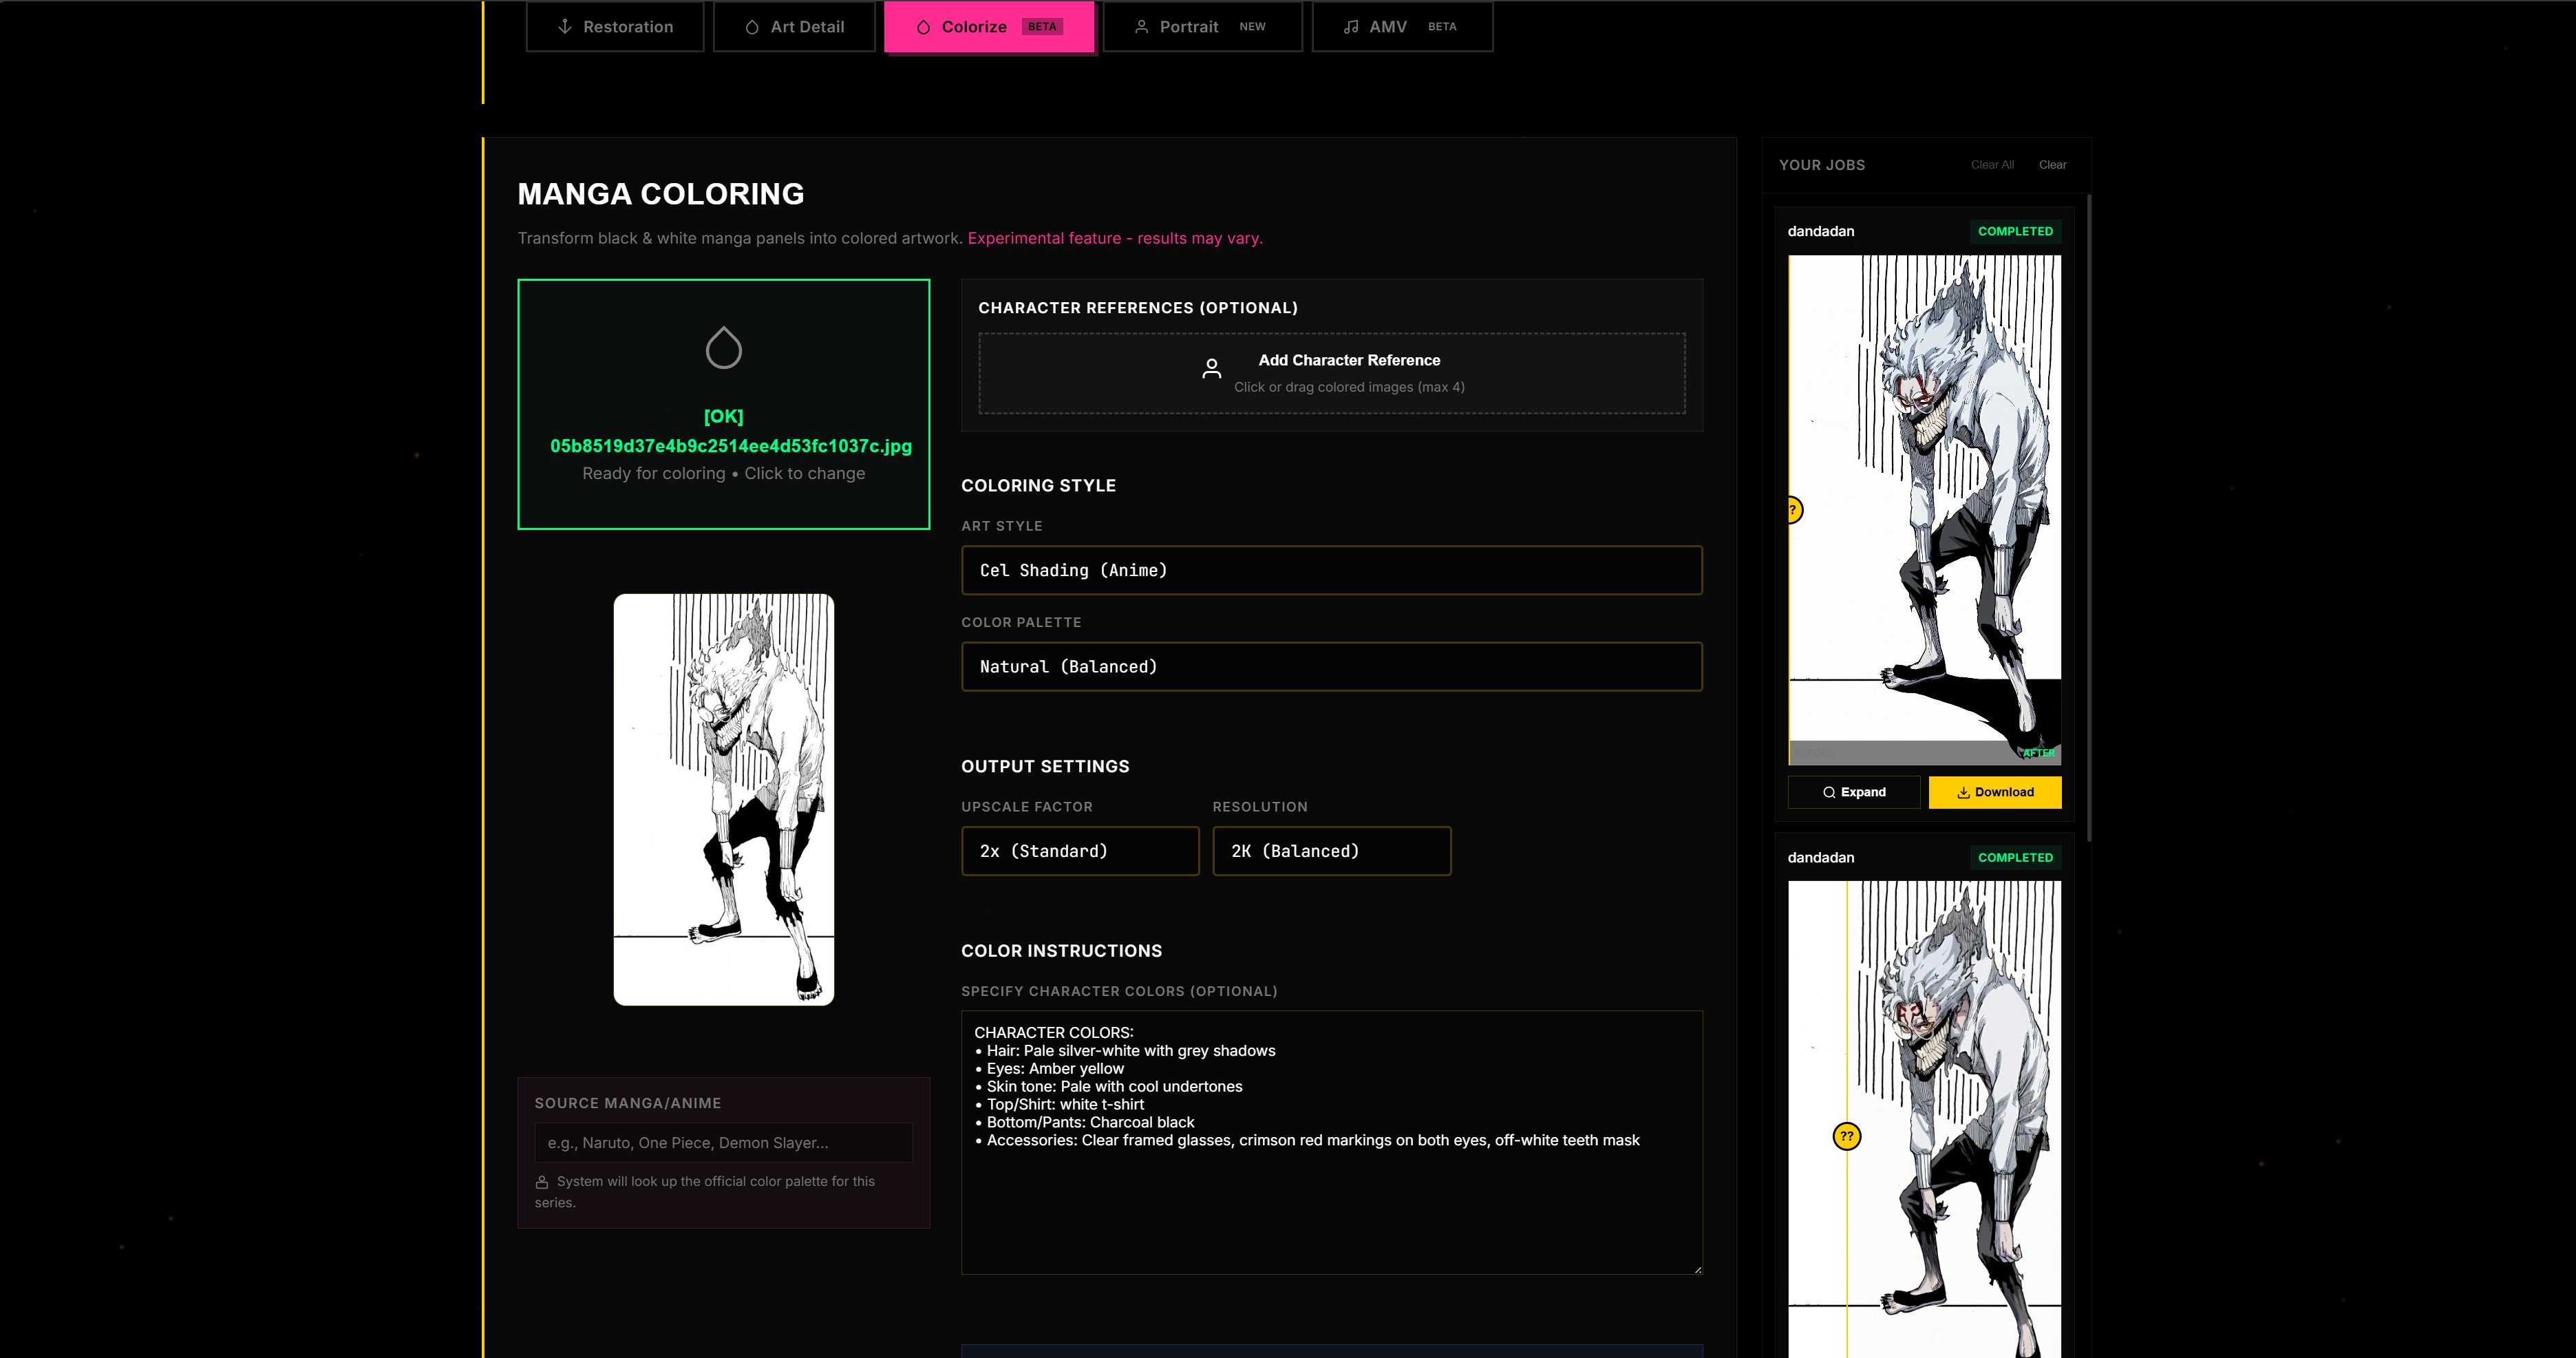The width and height of the screenshot is (2576, 1358).
Task: Click the lock icon beside the palette lookup note
Action: pyautogui.click(x=541, y=1181)
